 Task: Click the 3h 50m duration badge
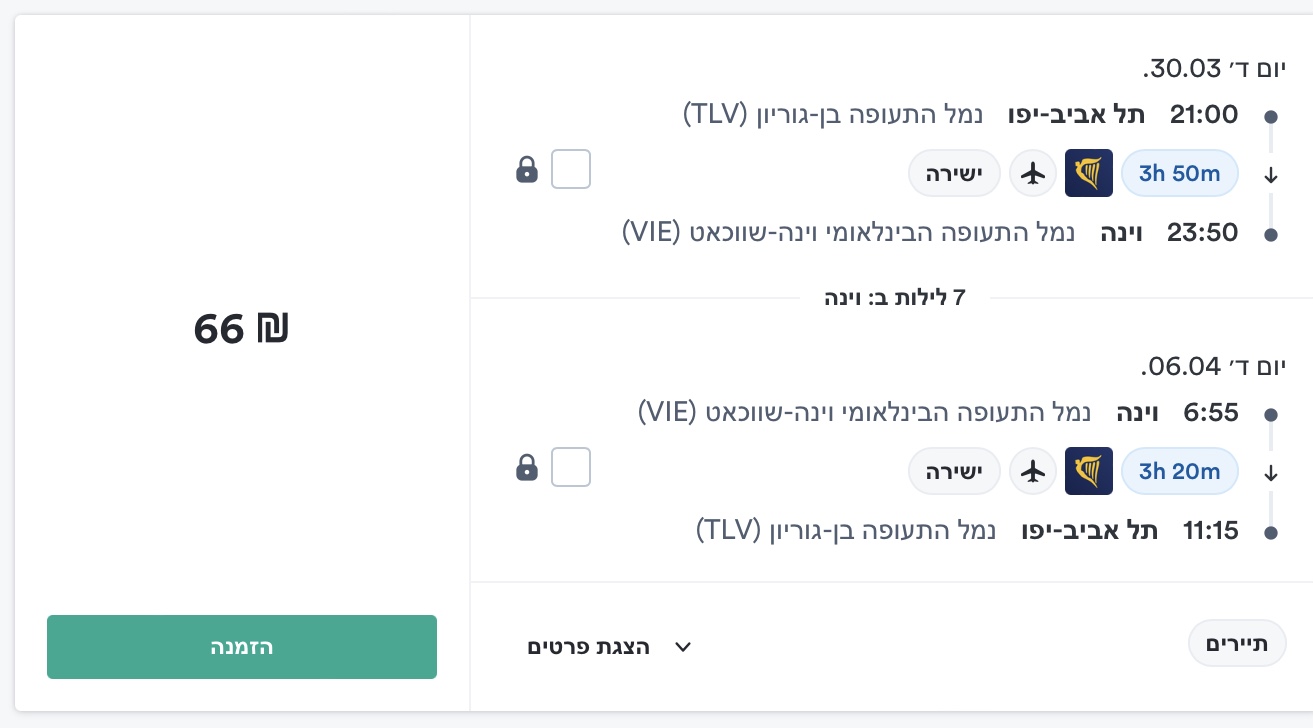1180,173
